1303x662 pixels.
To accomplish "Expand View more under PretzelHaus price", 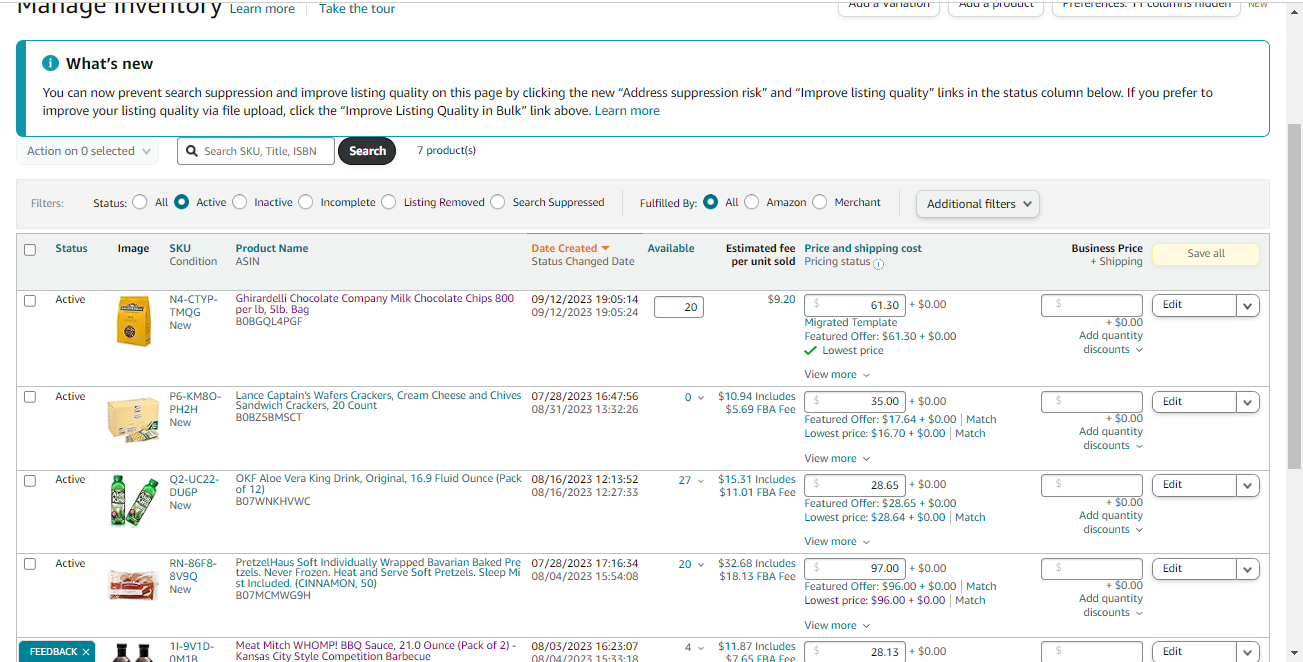I will tap(837, 626).
